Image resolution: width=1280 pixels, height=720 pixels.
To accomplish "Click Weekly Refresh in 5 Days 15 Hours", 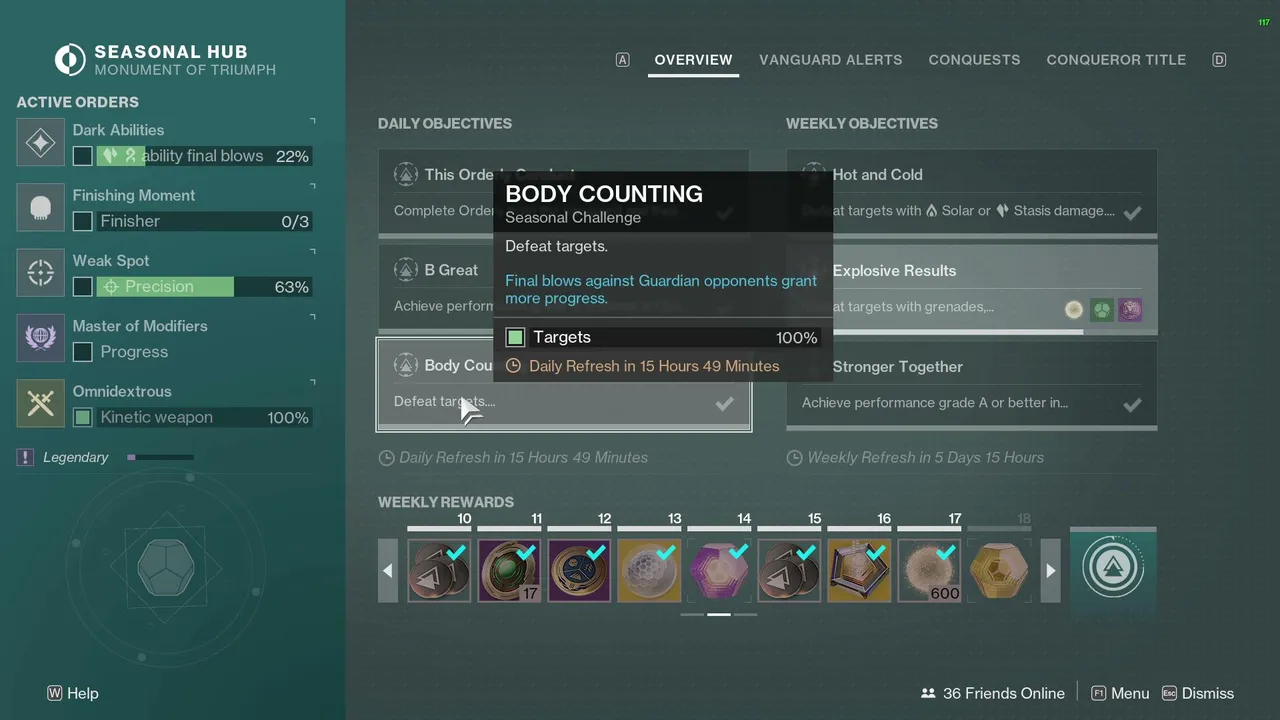I will tap(915, 457).
